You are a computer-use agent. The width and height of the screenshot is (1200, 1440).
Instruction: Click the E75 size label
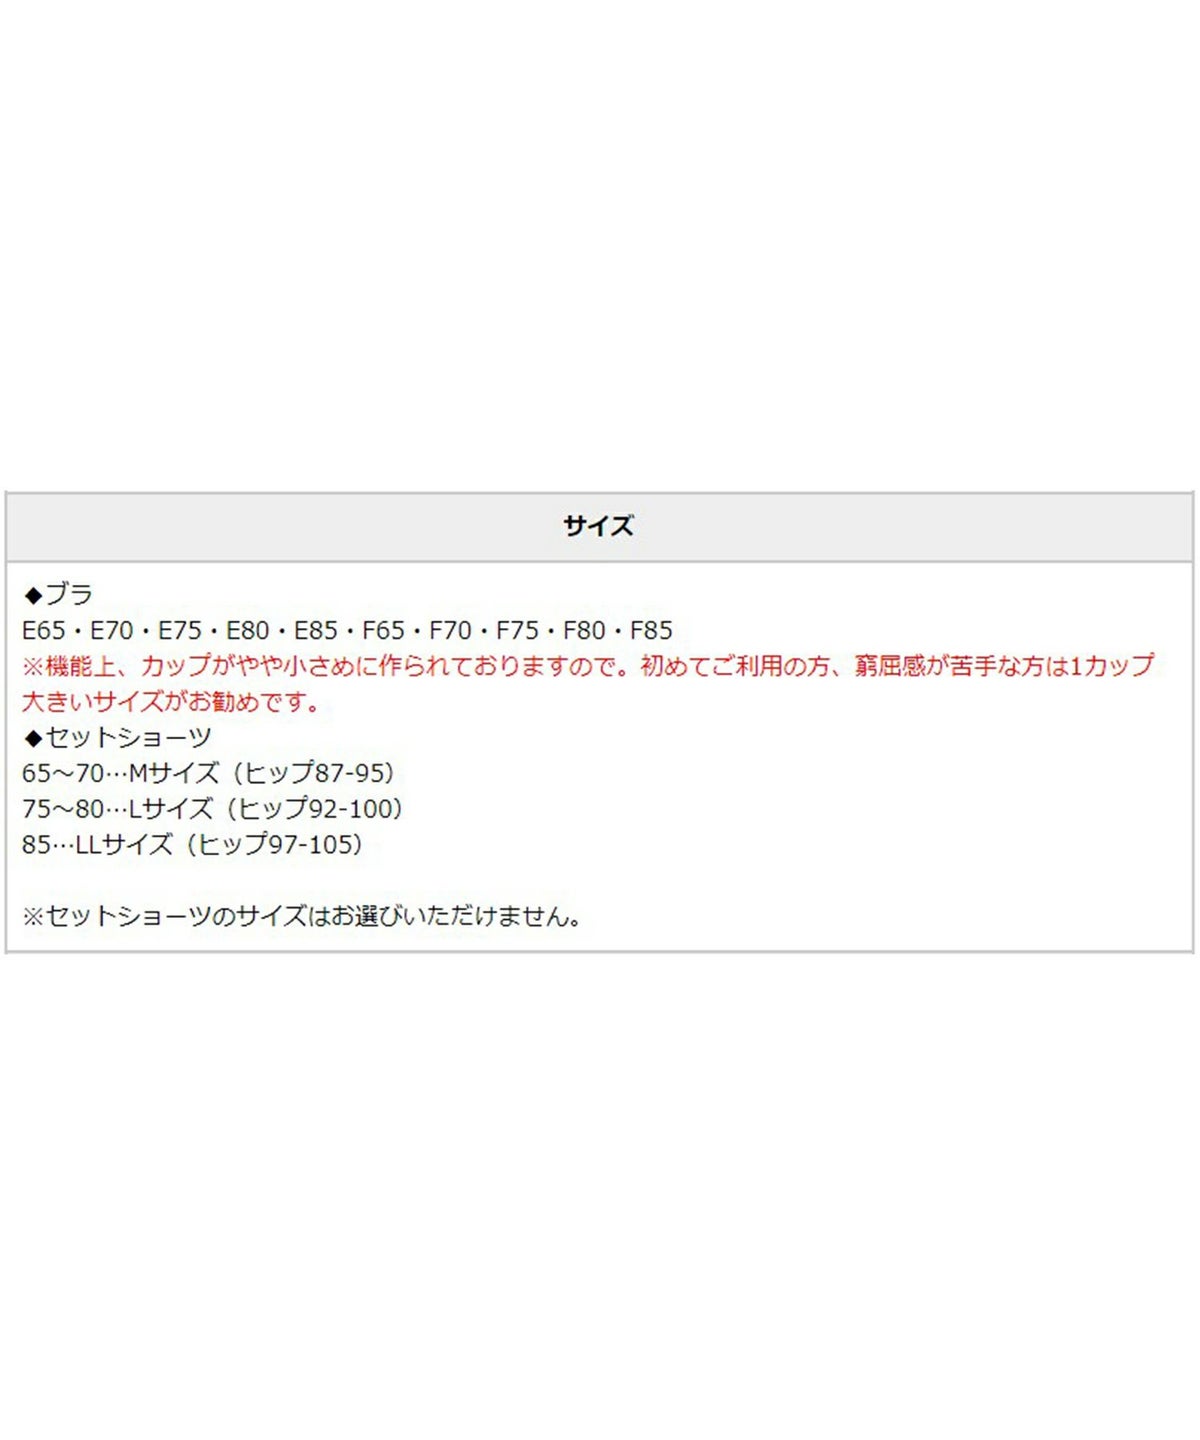tap(180, 630)
